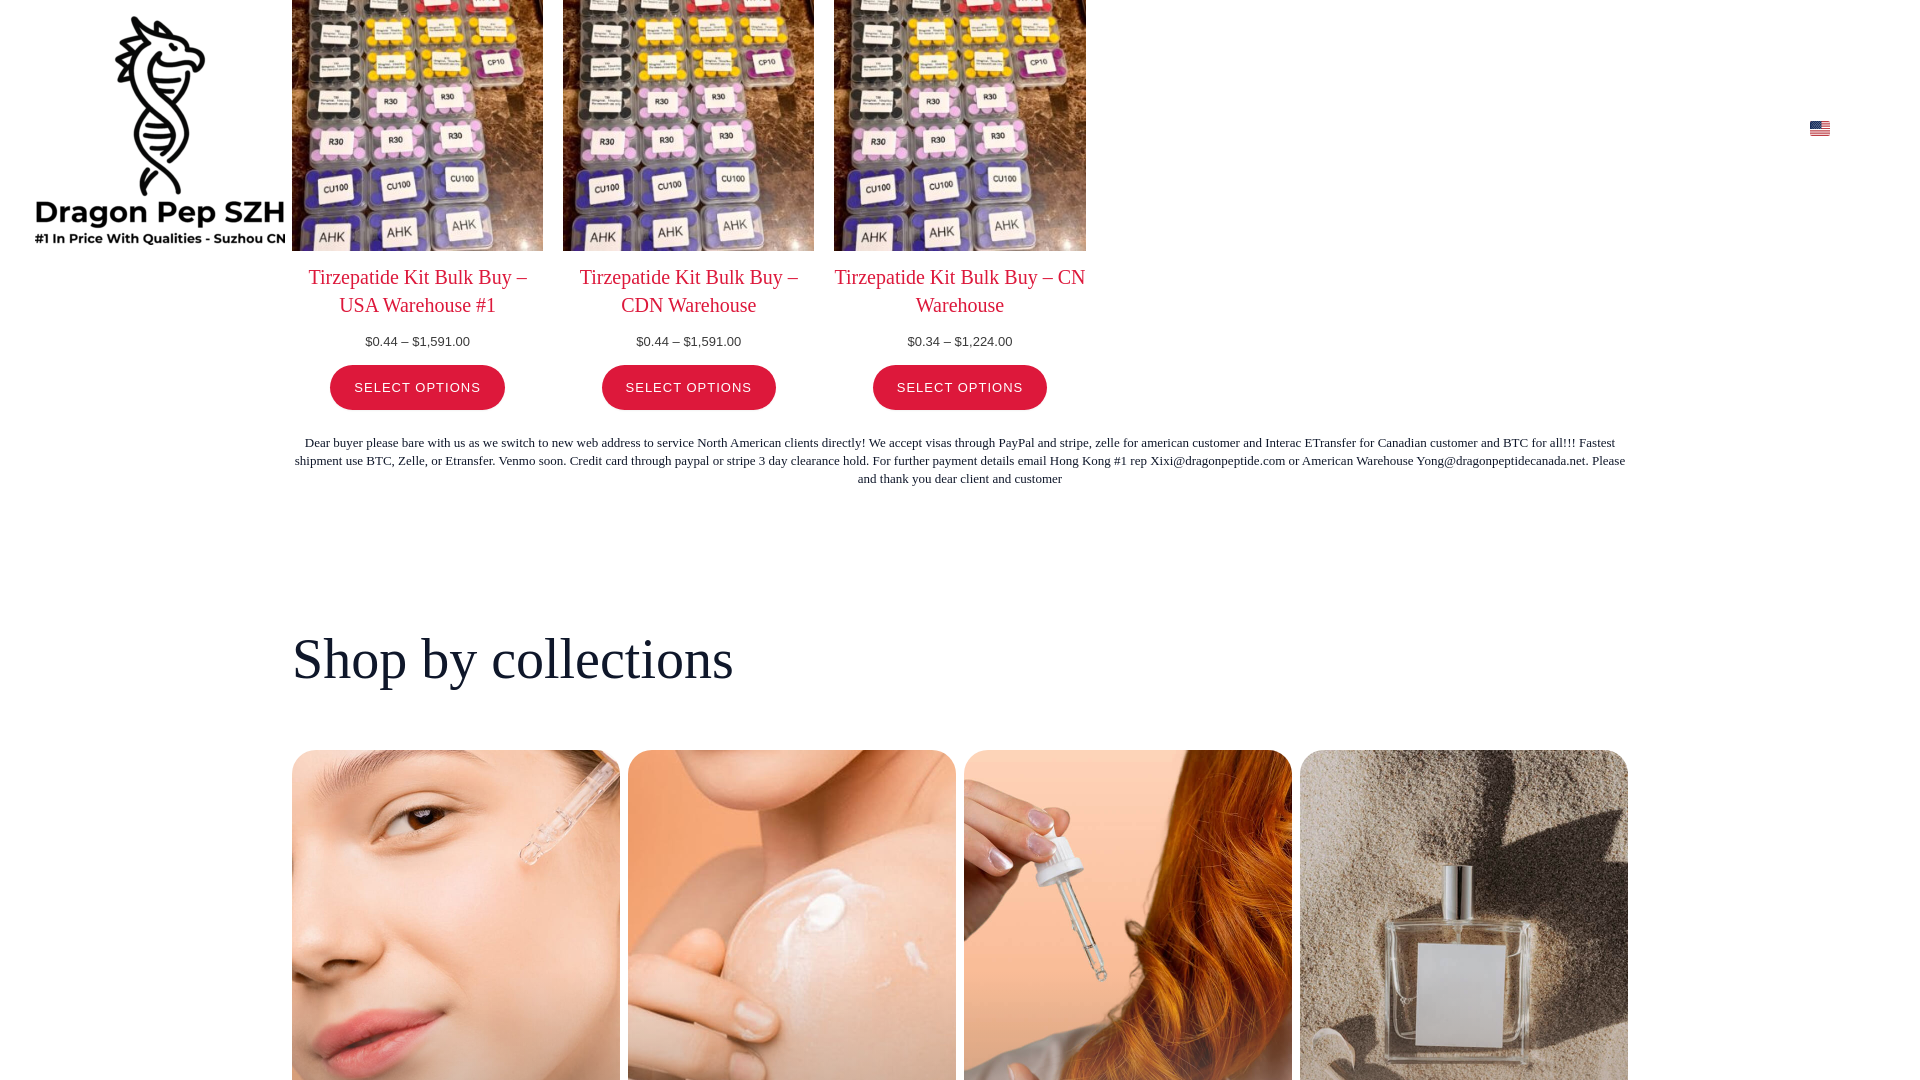
Task: Open the perfume bottle on sand collection
Action: coord(1464,915)
